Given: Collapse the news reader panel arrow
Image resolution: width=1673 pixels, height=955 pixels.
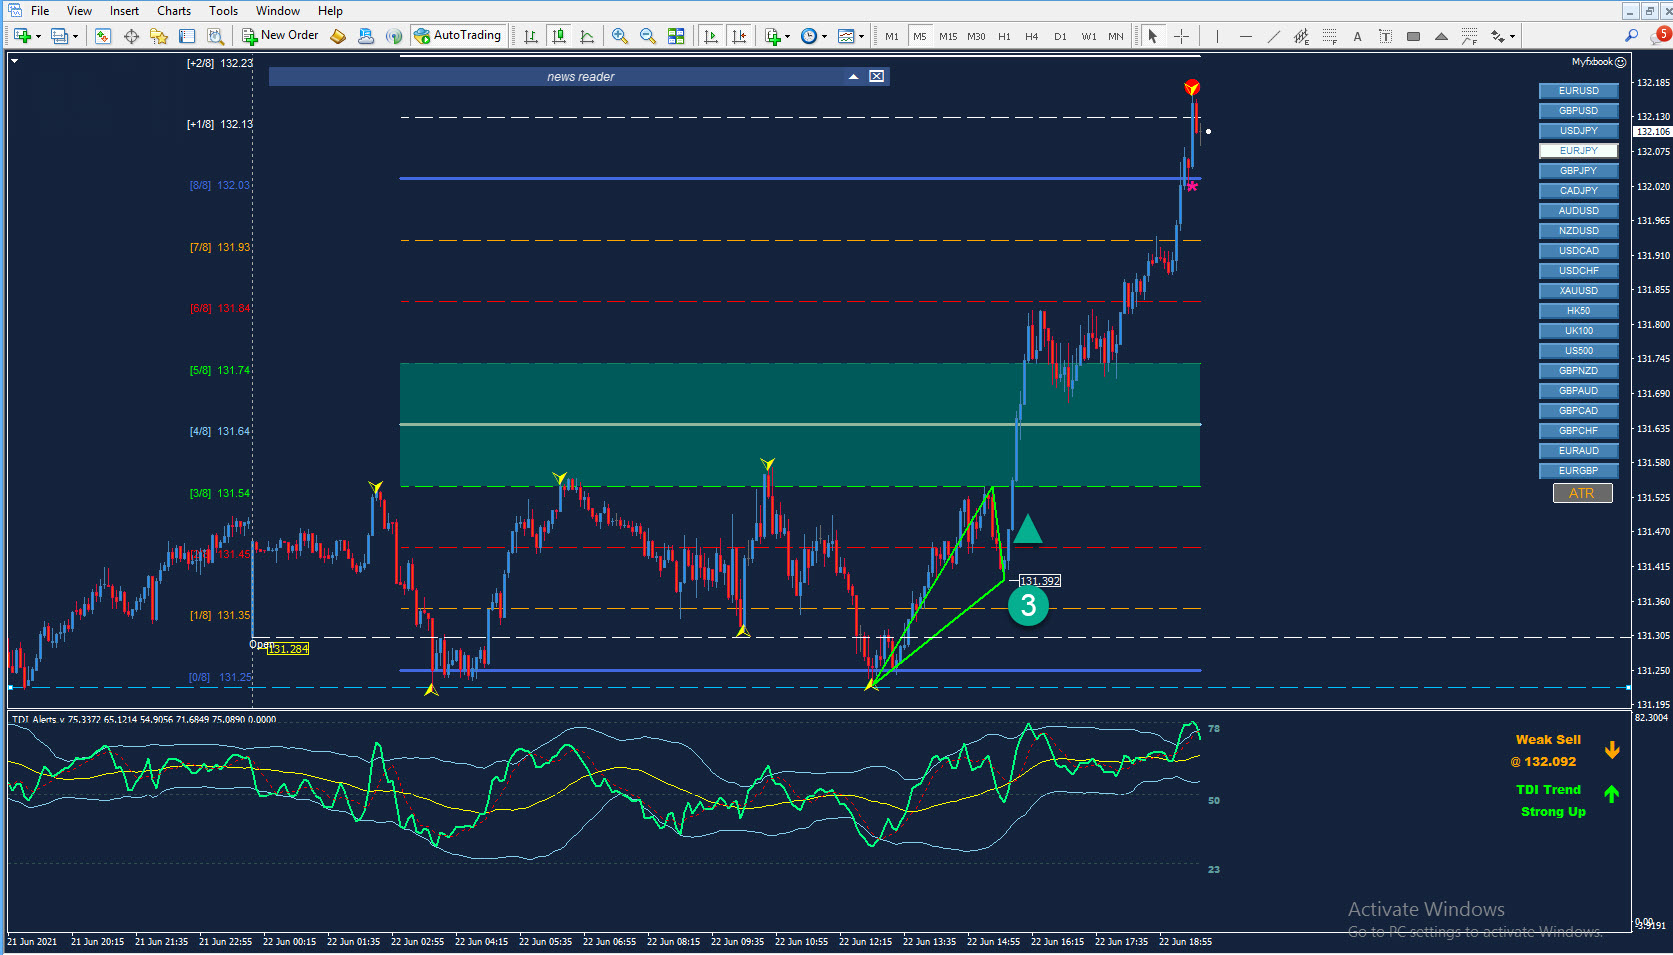Looking at the screenshot, I should 853,76.
